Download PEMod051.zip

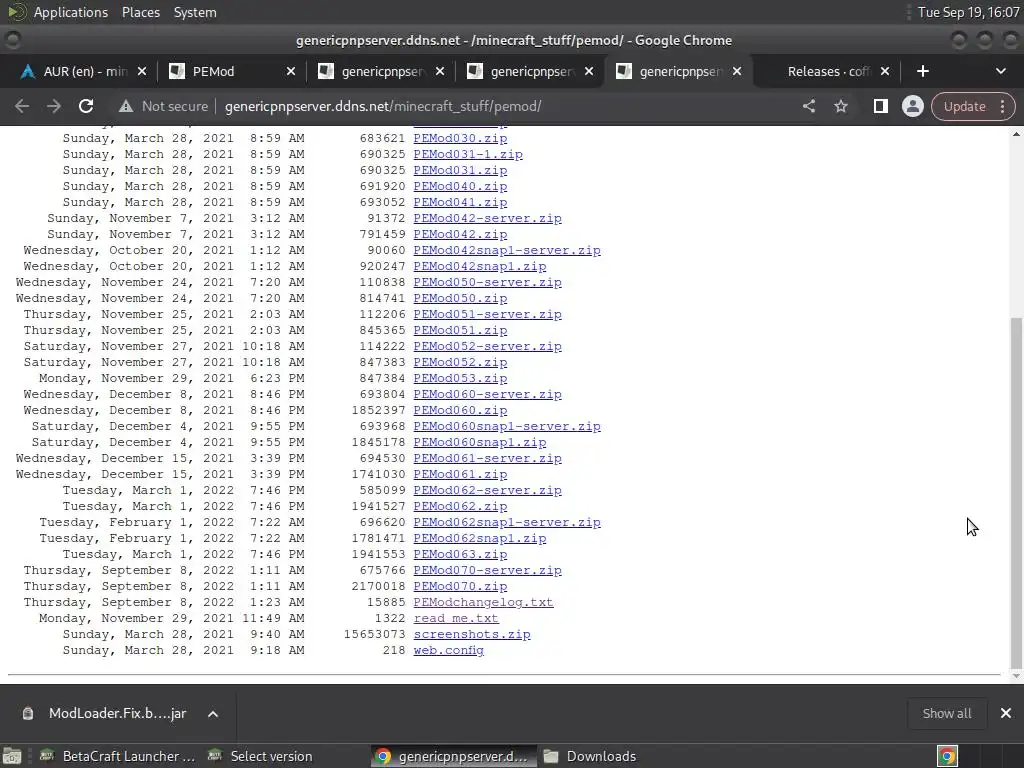click(460, 330)
